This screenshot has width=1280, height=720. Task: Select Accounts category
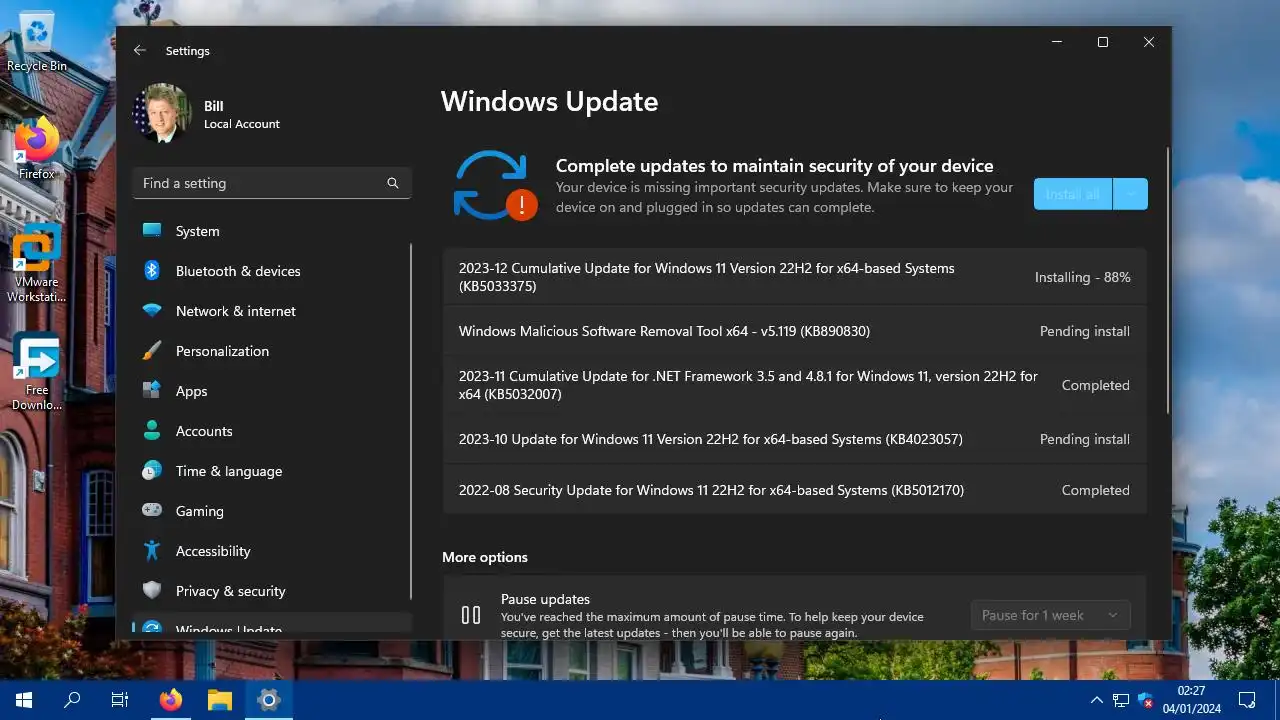tap(271, 431)
